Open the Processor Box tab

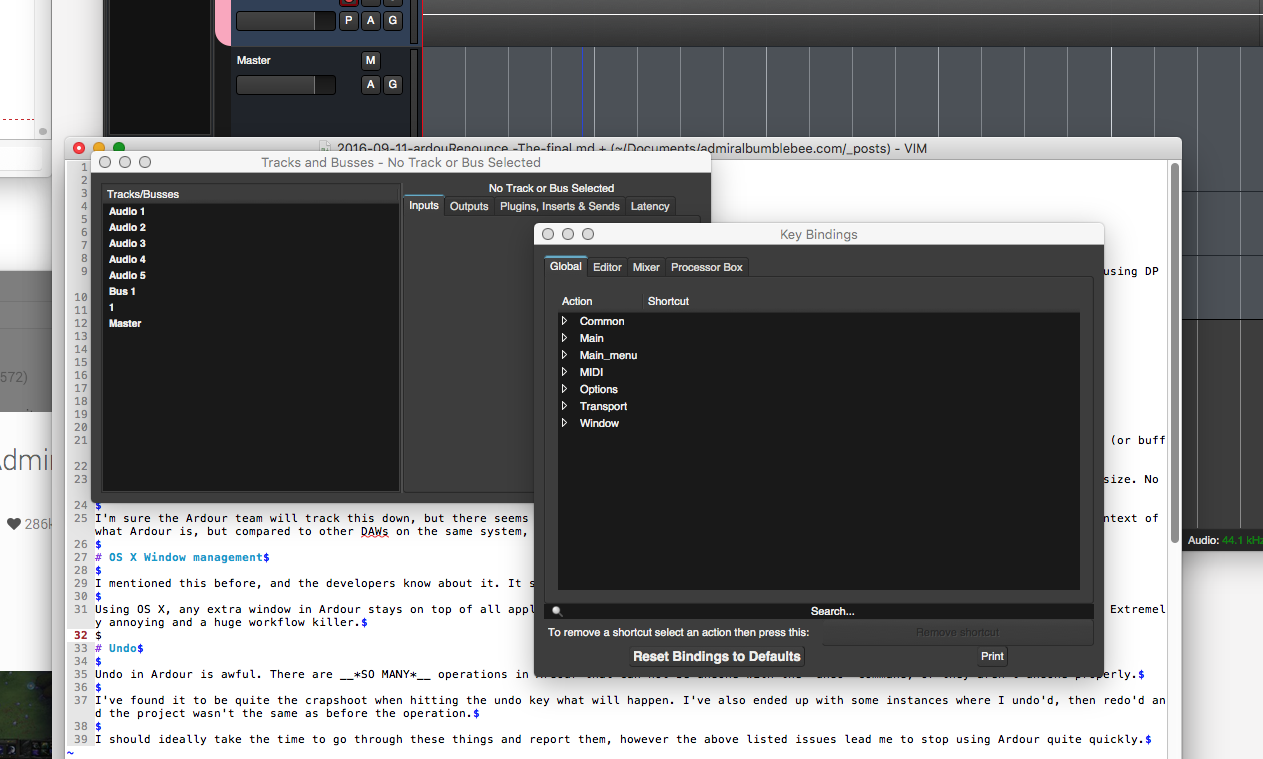click(x=707, y=267)
